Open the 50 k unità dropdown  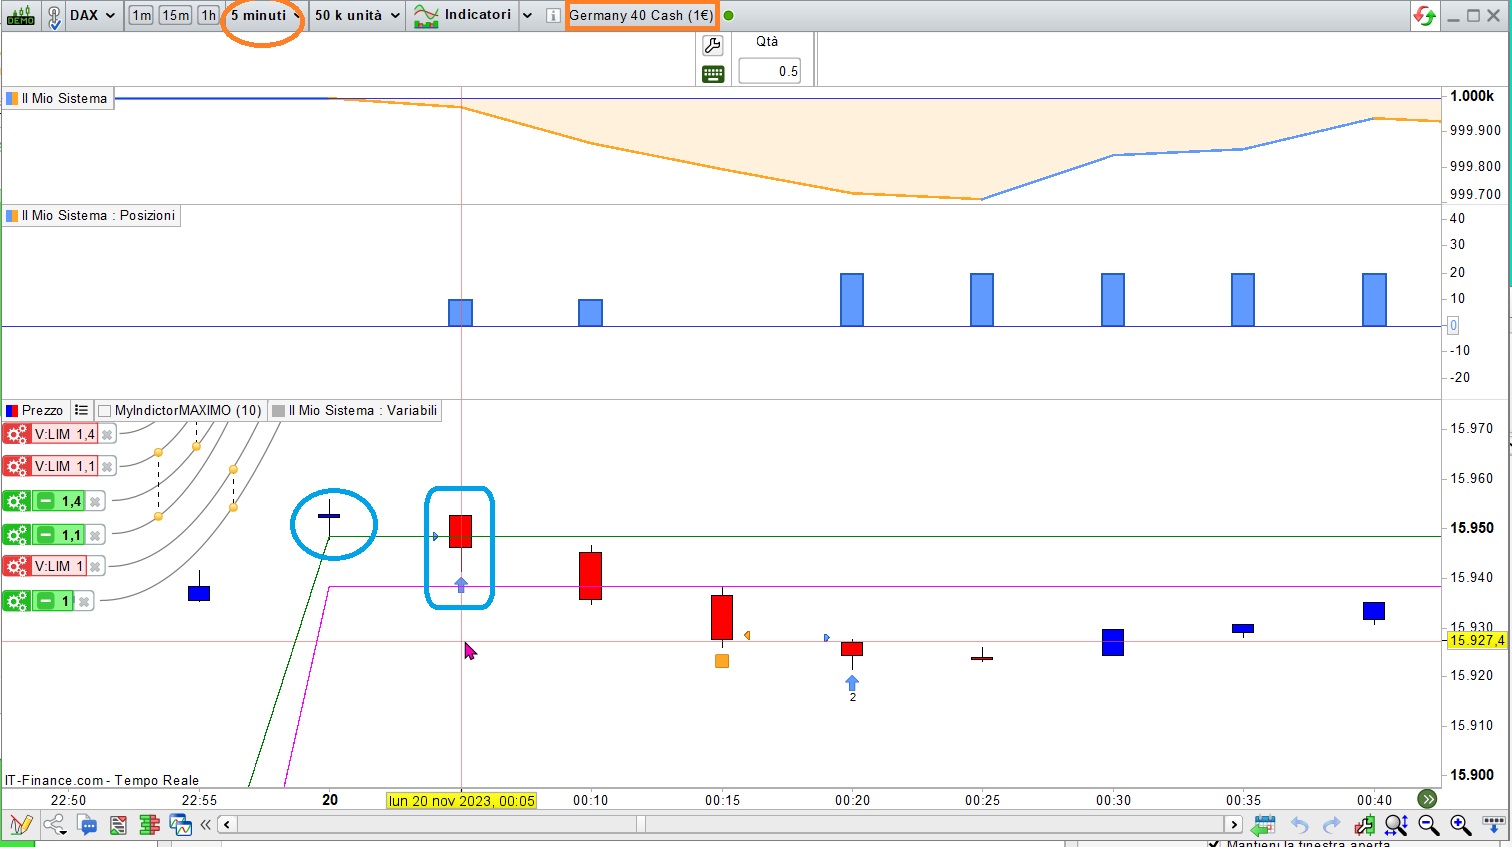(357, 15)
